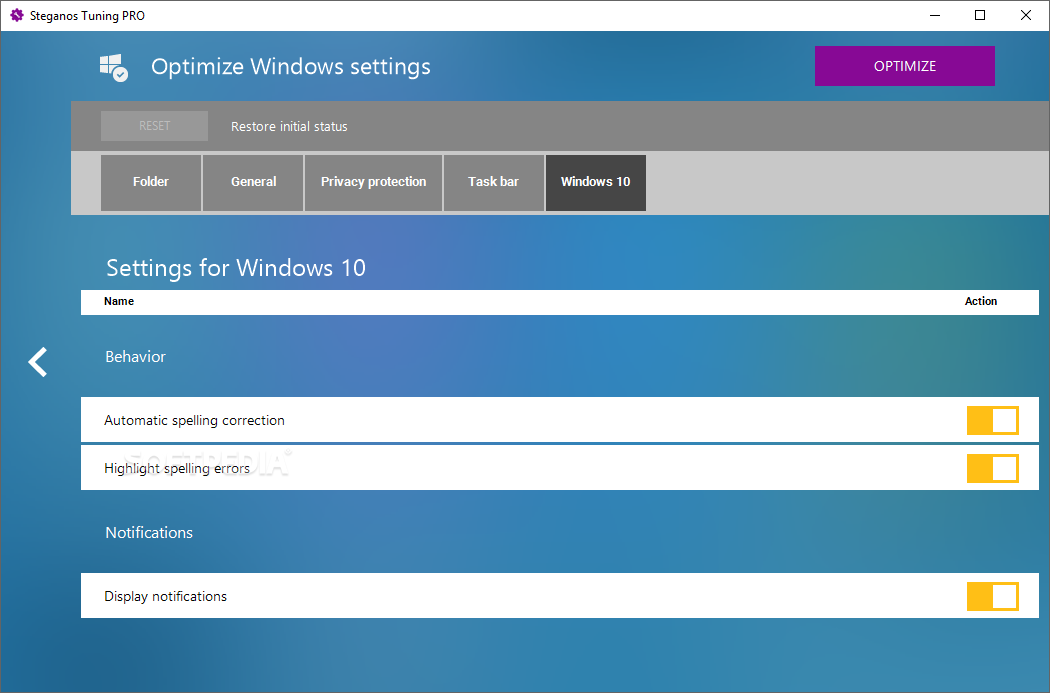Viewport: 1050px width, 693px height.
Task: Select the Windows 10 tab
Action: coord(595,183)
